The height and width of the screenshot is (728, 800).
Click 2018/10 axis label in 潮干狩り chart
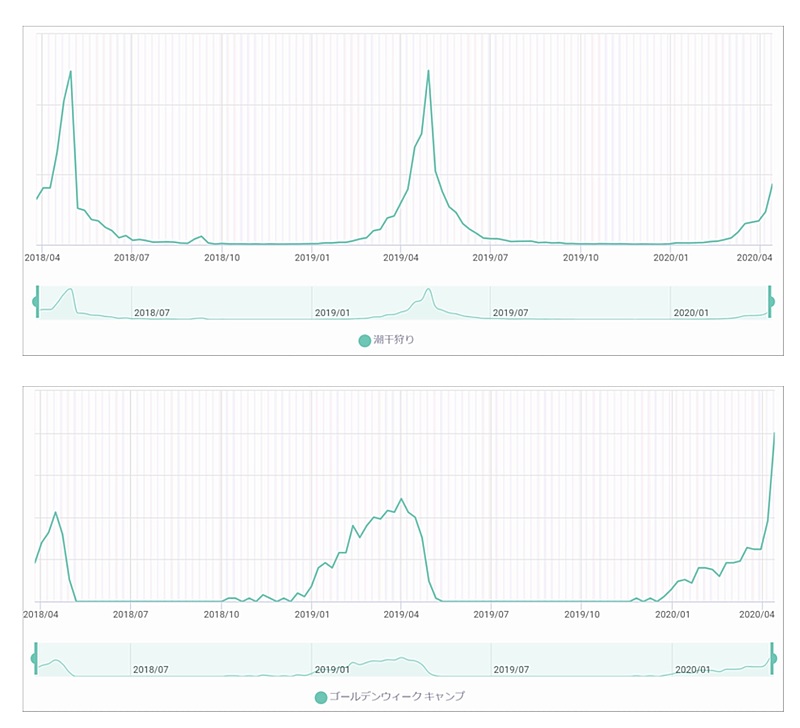point(222,258)
